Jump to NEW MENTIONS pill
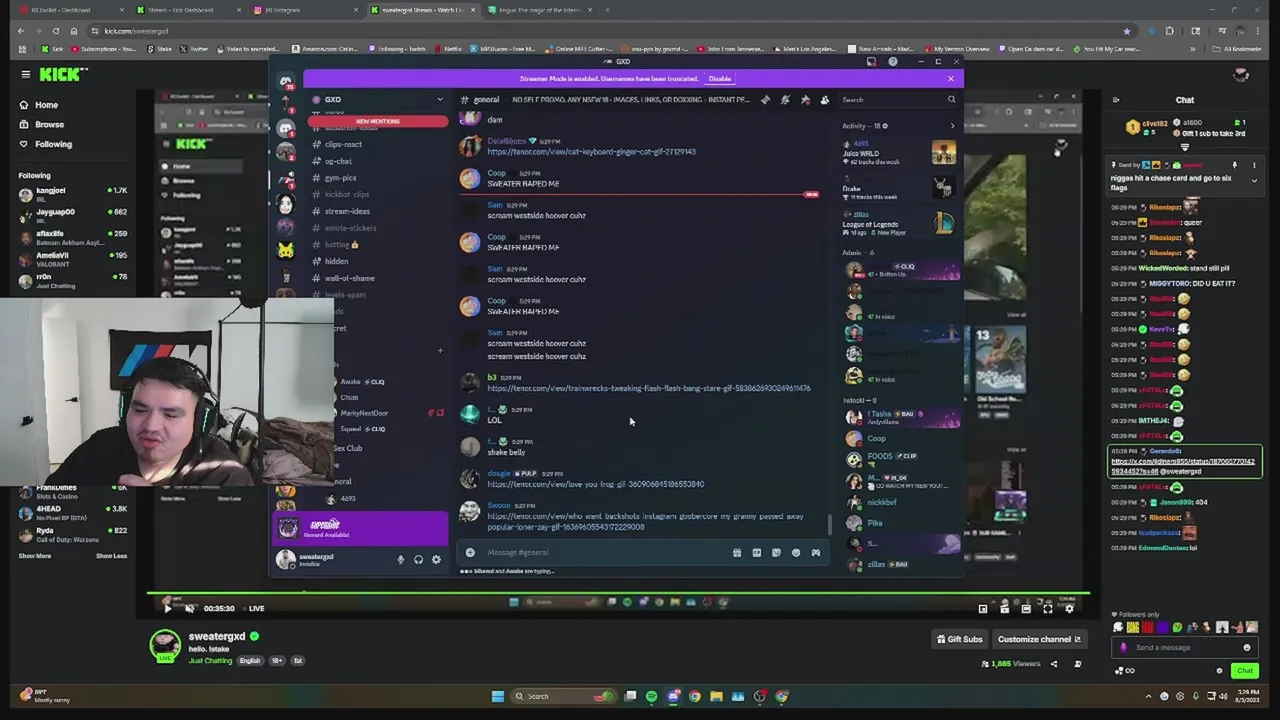 coord(377,121)
